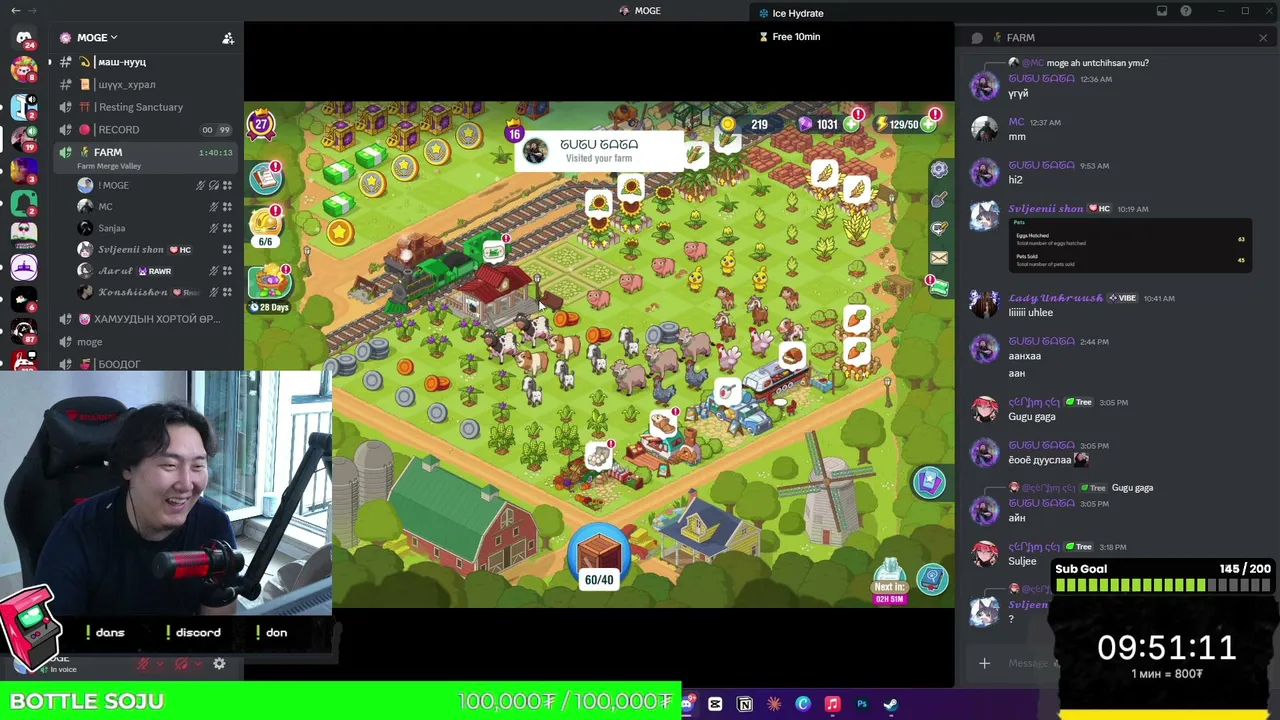Open the Discord inbox icon
This screenshot has height=720, width=1280.
click(x=1162, y=11)
